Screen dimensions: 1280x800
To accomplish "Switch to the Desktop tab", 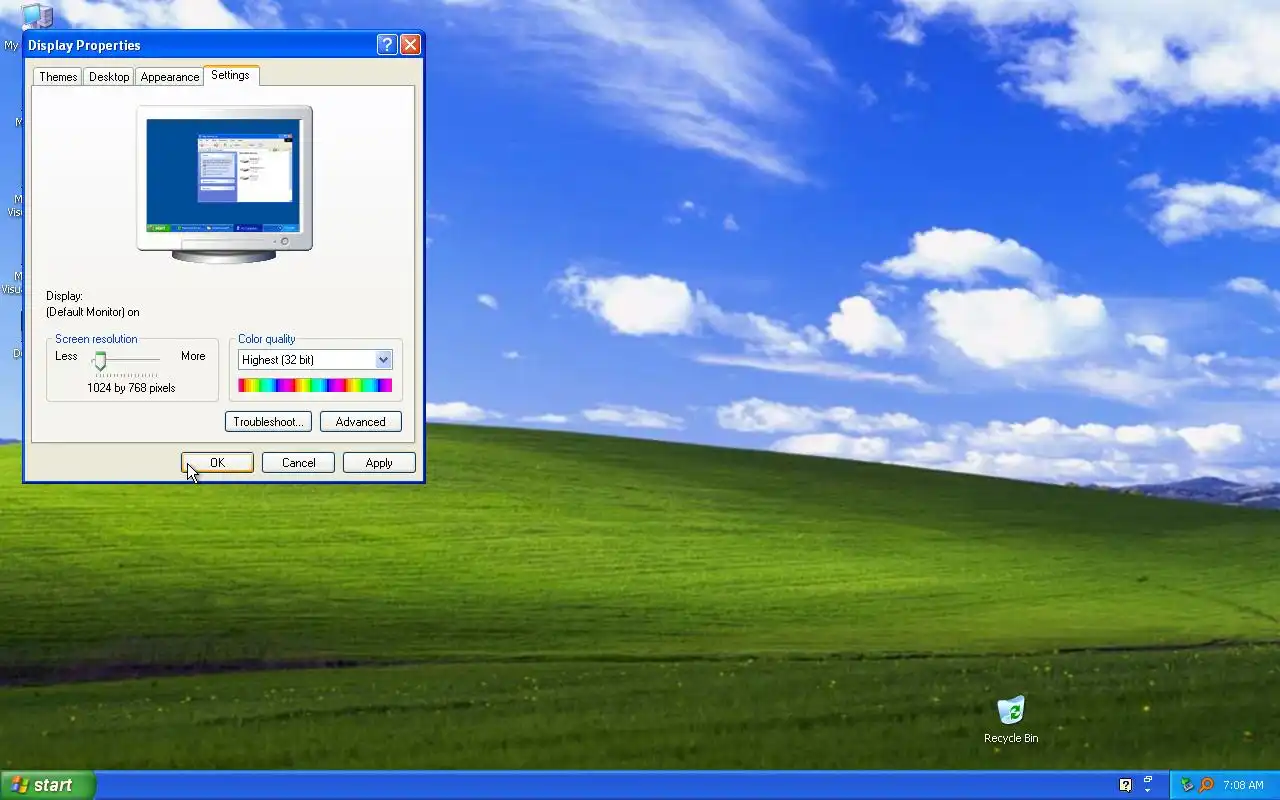I will click(x=109, y=77).
